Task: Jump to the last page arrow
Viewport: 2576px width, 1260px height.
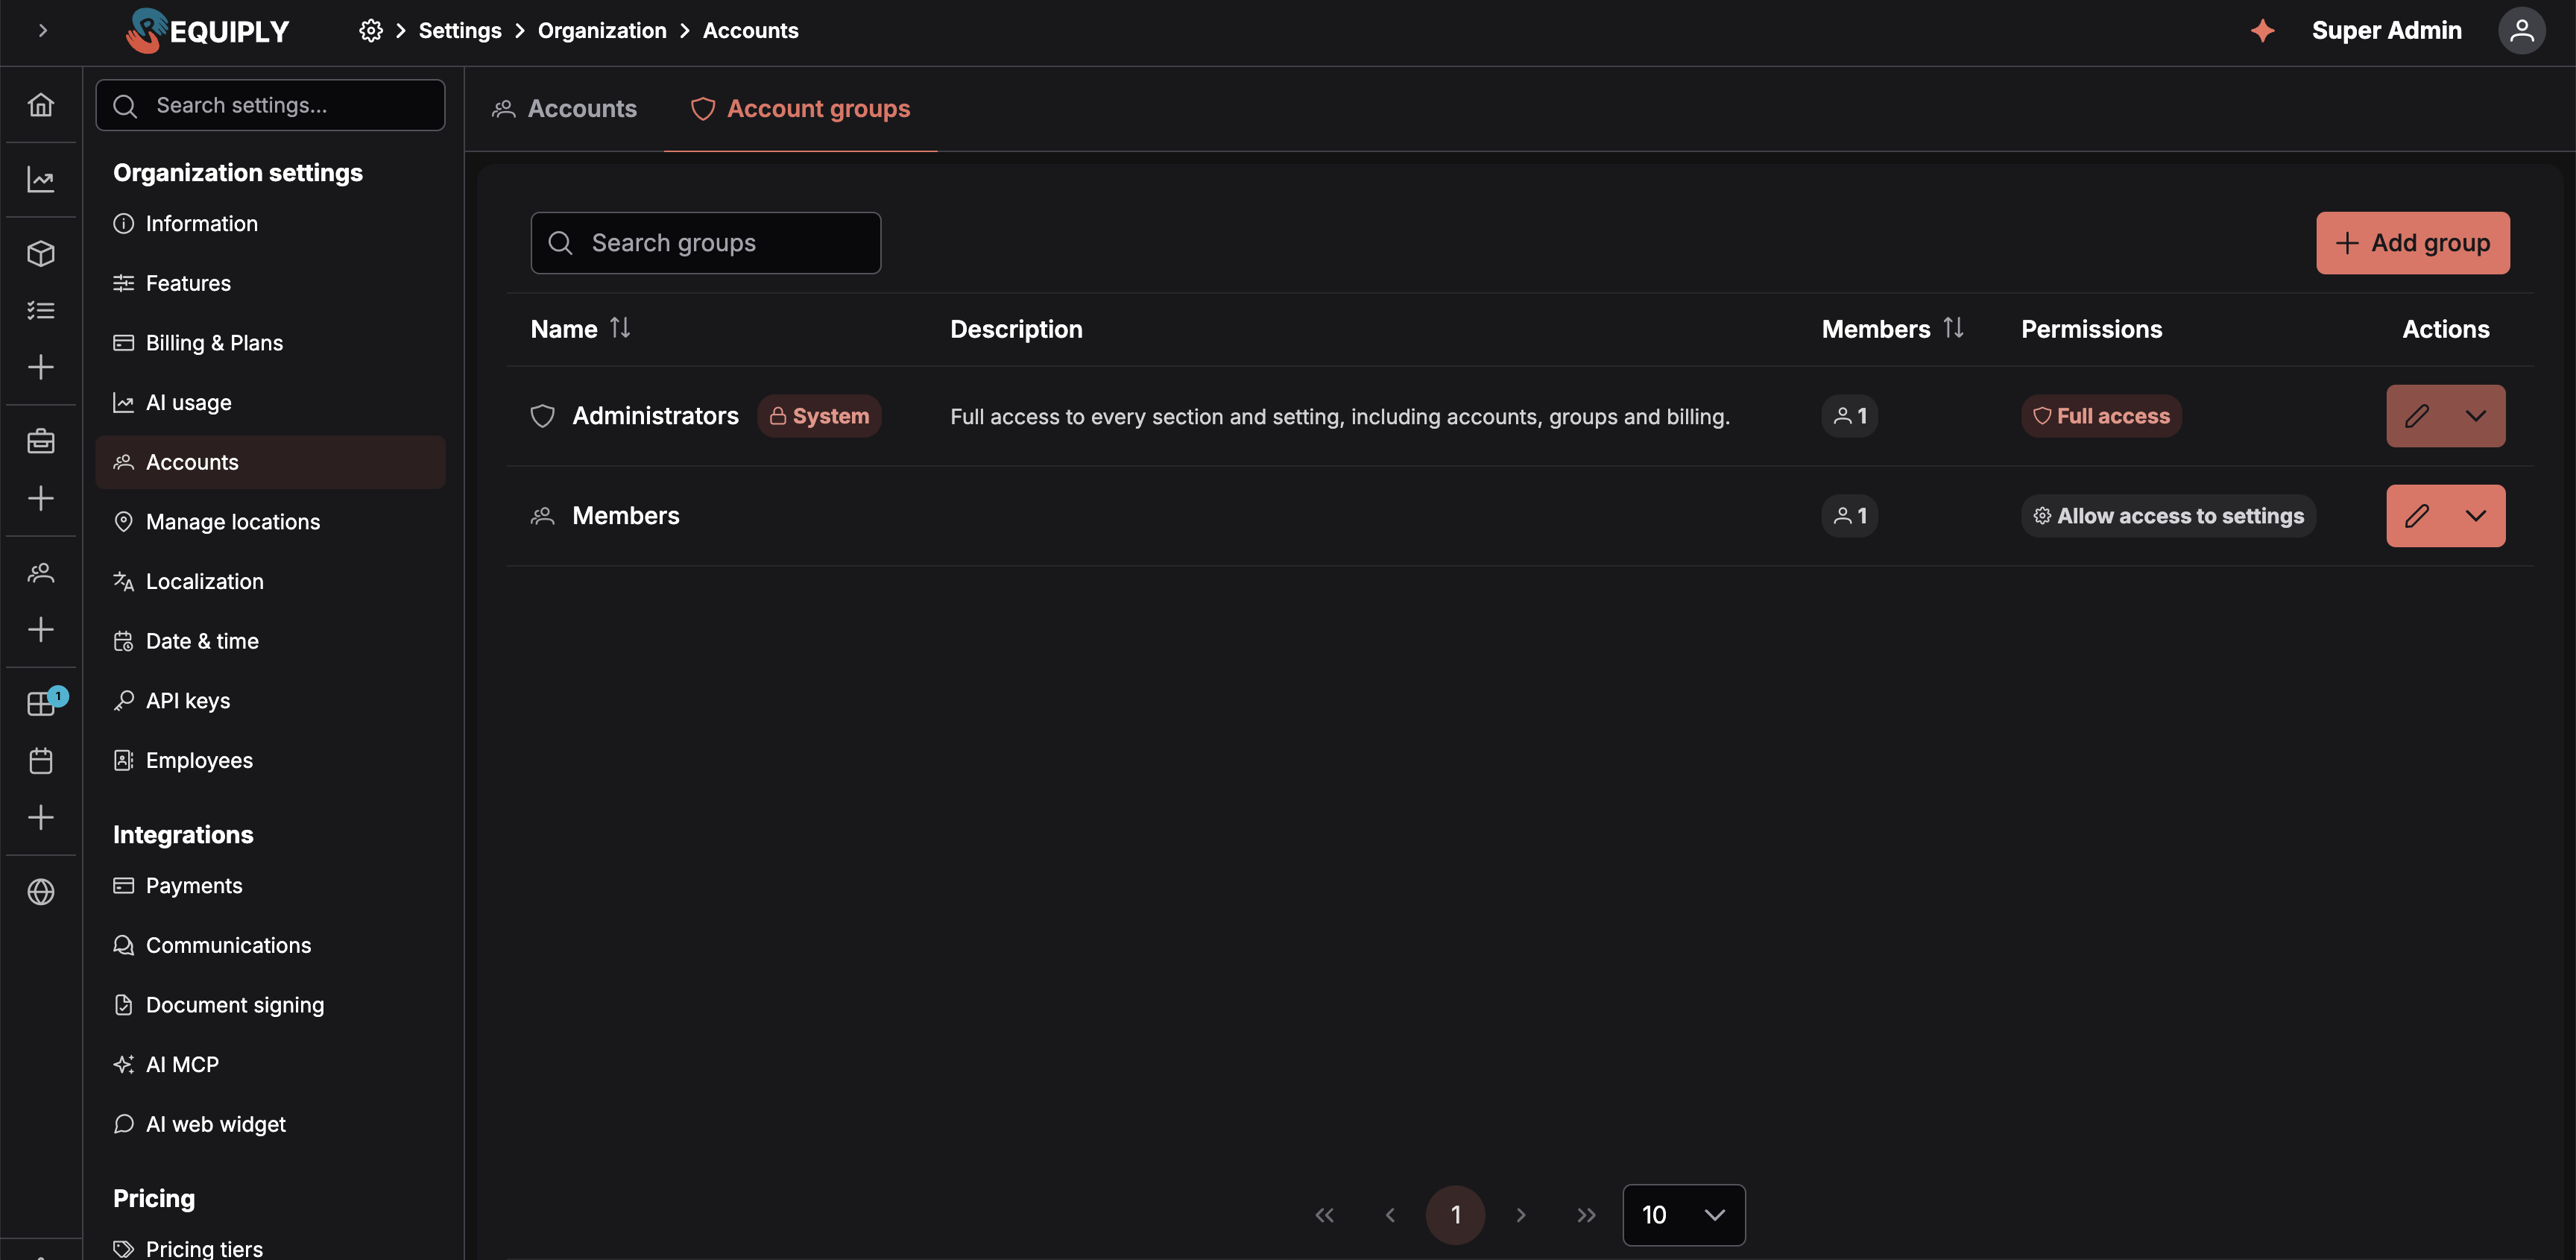Action: (1586, 1215)
